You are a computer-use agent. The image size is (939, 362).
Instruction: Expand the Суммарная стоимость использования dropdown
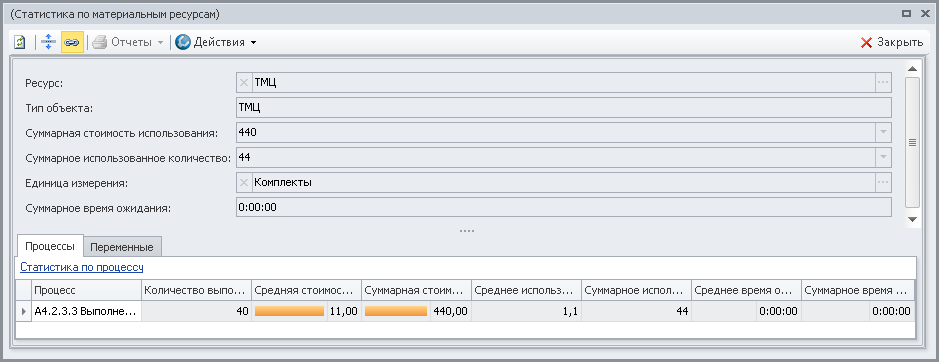pos(883,132)
